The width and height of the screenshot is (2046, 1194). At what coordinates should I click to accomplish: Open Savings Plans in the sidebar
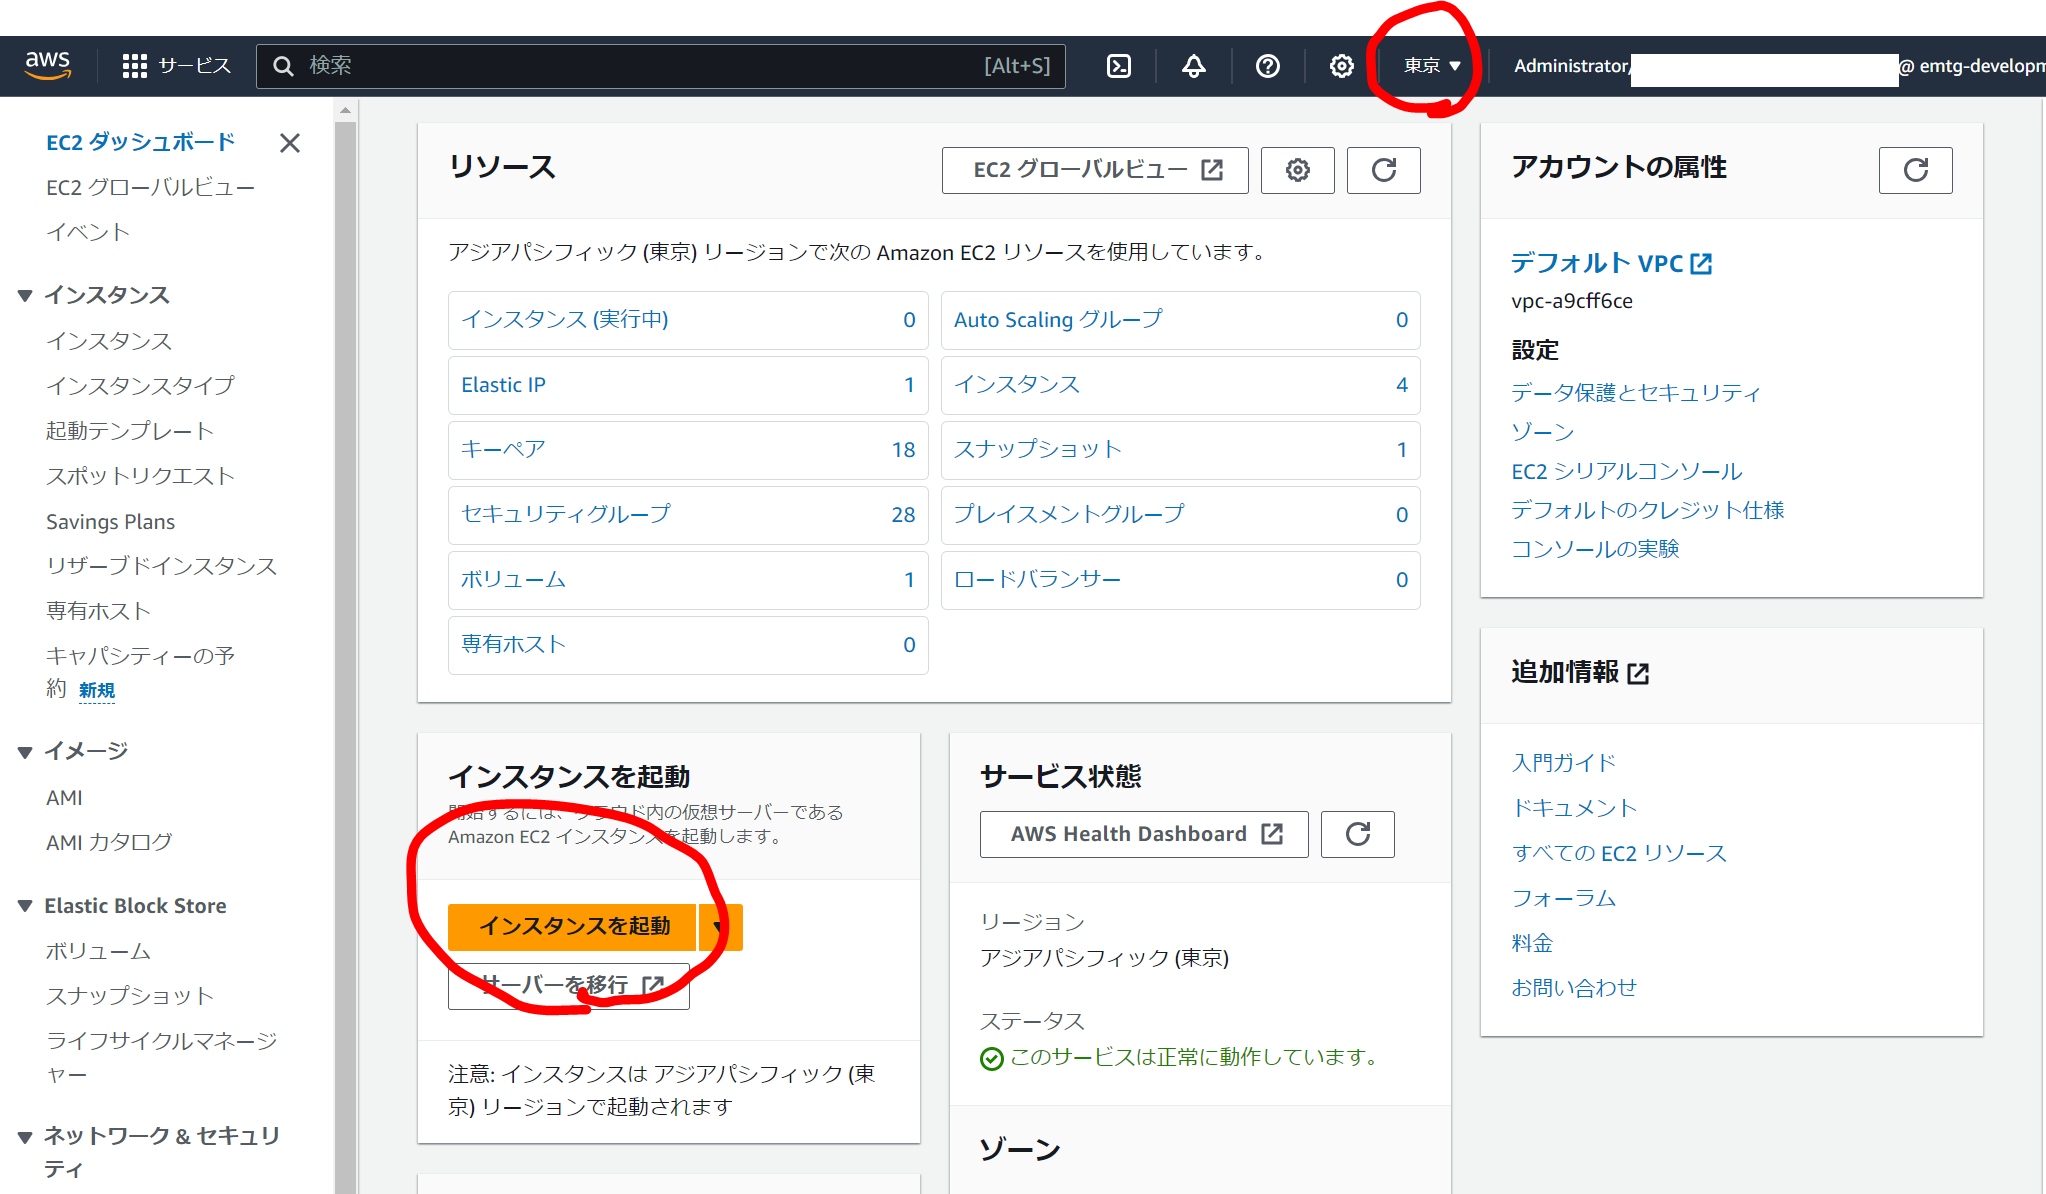pos(110,522)
